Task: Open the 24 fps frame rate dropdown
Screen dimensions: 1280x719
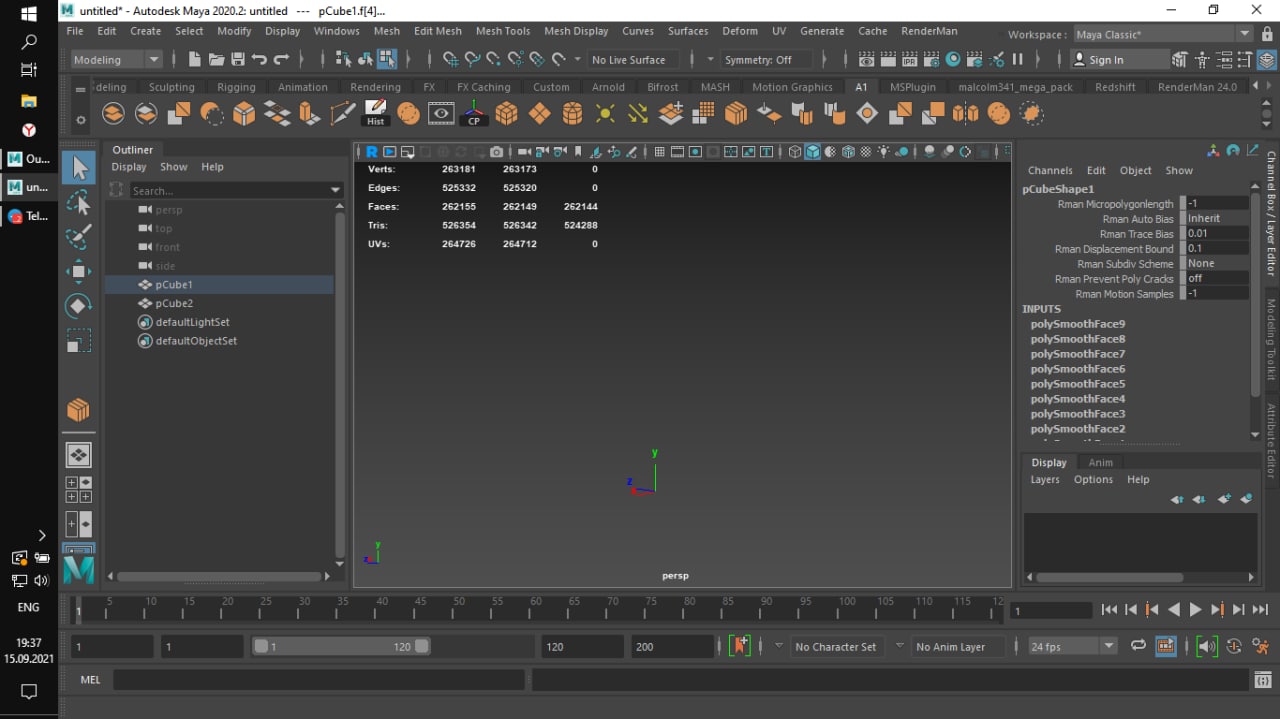Action: point(1072,647)
